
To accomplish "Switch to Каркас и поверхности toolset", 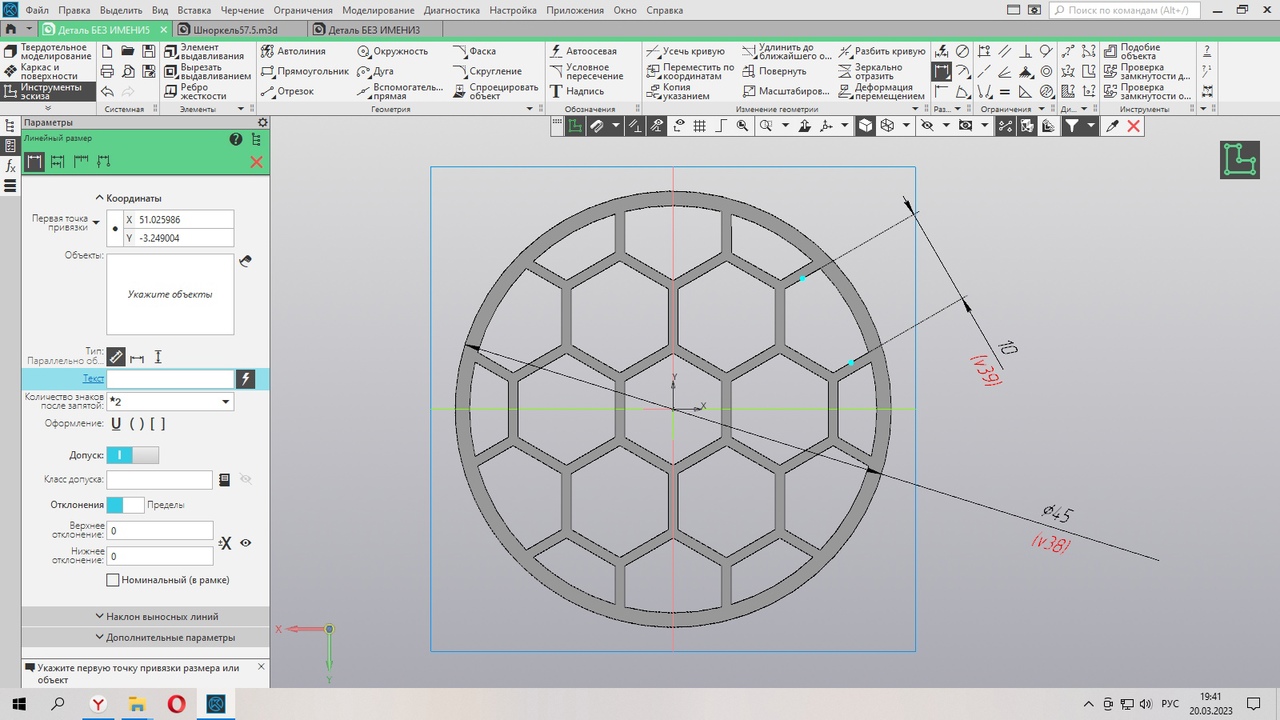I will point(49,71).
